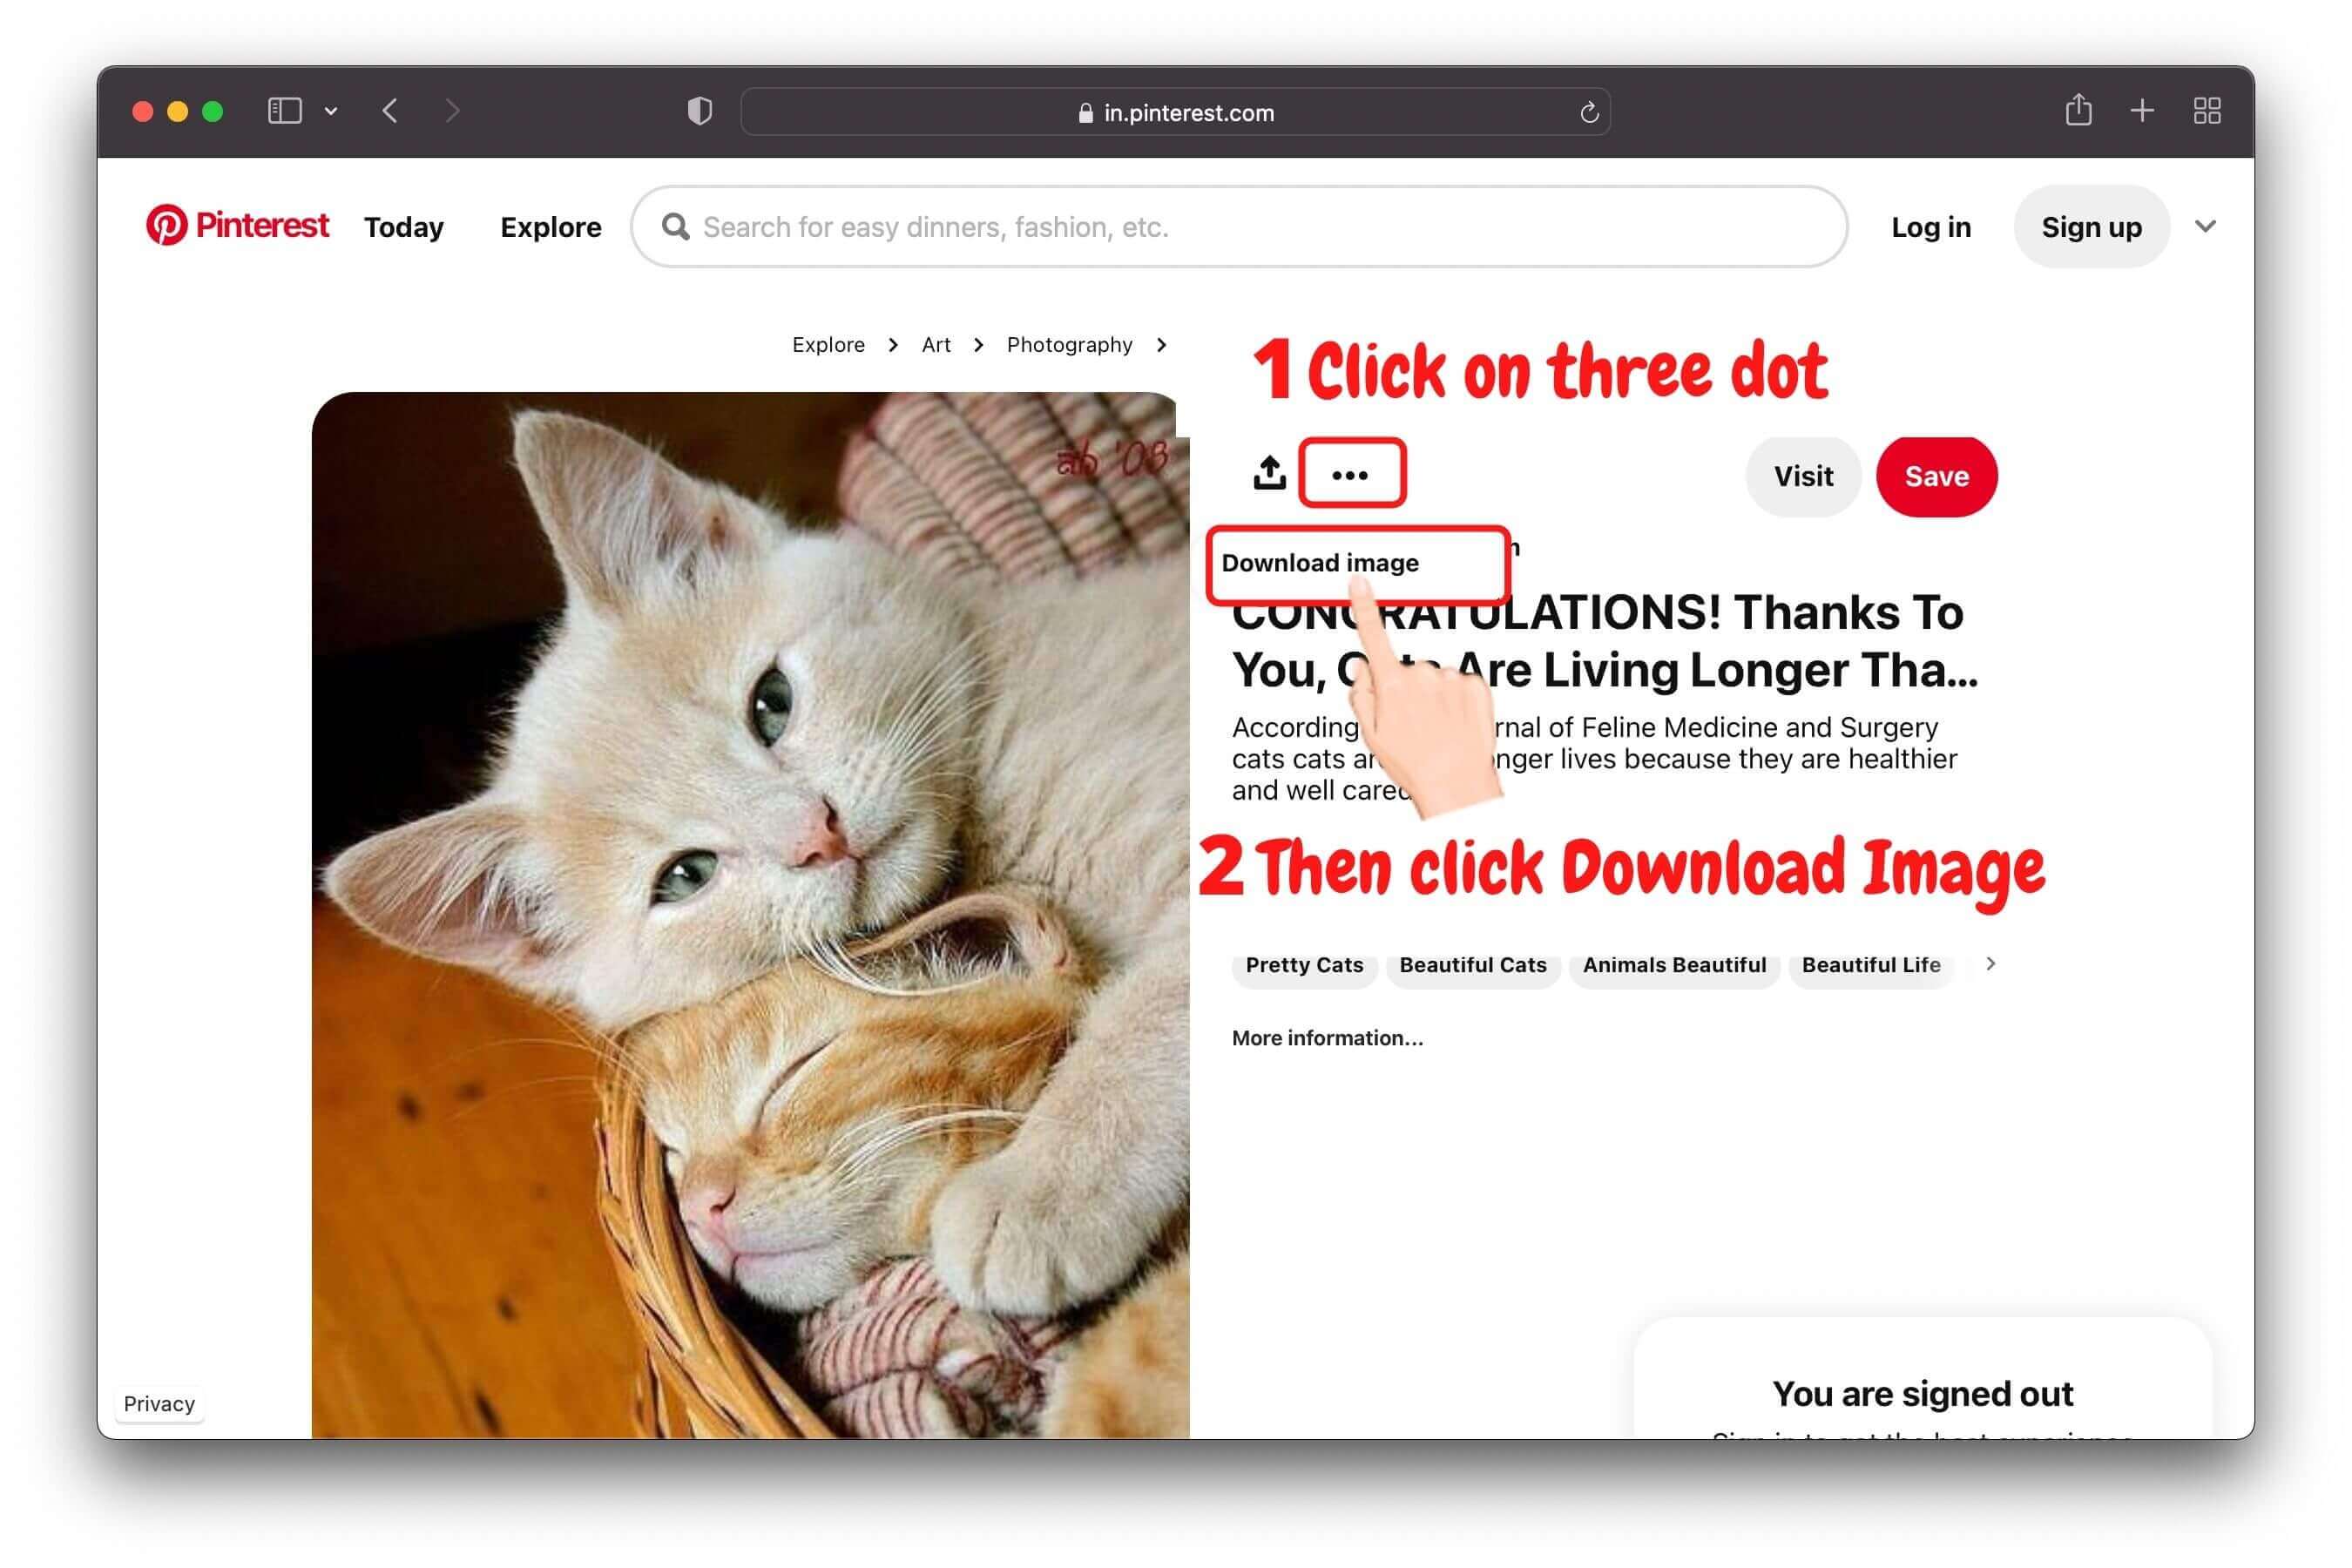The width and height of the screenshot is (2352, 1568).
Task: Click the Visit button
Action: (x=1803, y=476)
